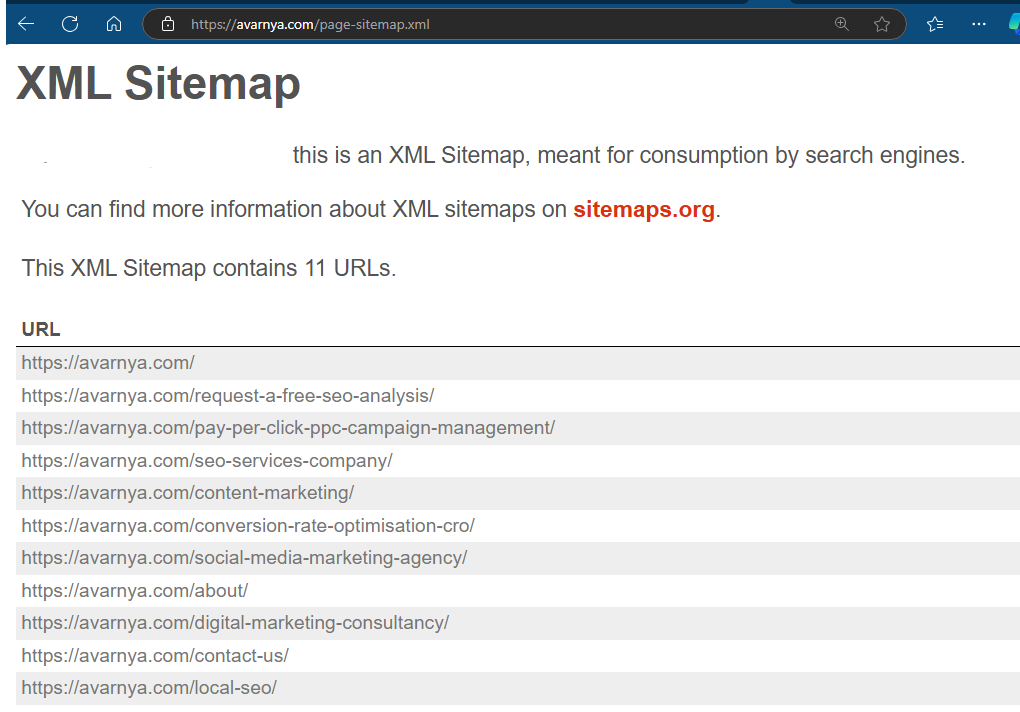Open the pay-per-click-ppc-campaign-management URL
The width and height of the screenshot is (1020, 712).
tap(288, 428)
